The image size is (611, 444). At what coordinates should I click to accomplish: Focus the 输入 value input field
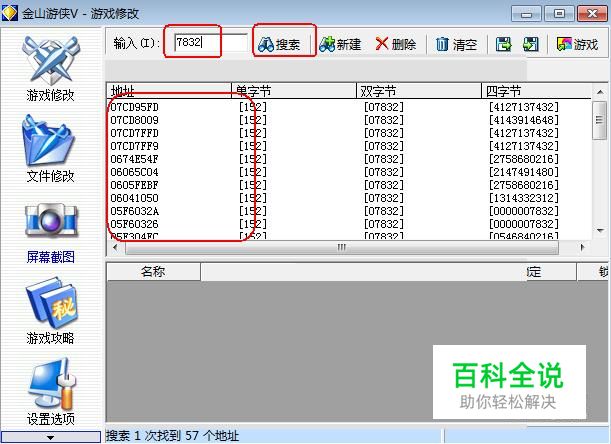(211, 42)
